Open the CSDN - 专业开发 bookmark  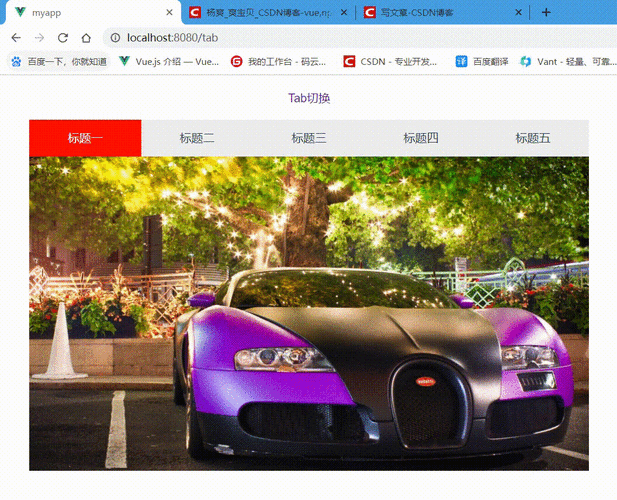pos(390,61)
